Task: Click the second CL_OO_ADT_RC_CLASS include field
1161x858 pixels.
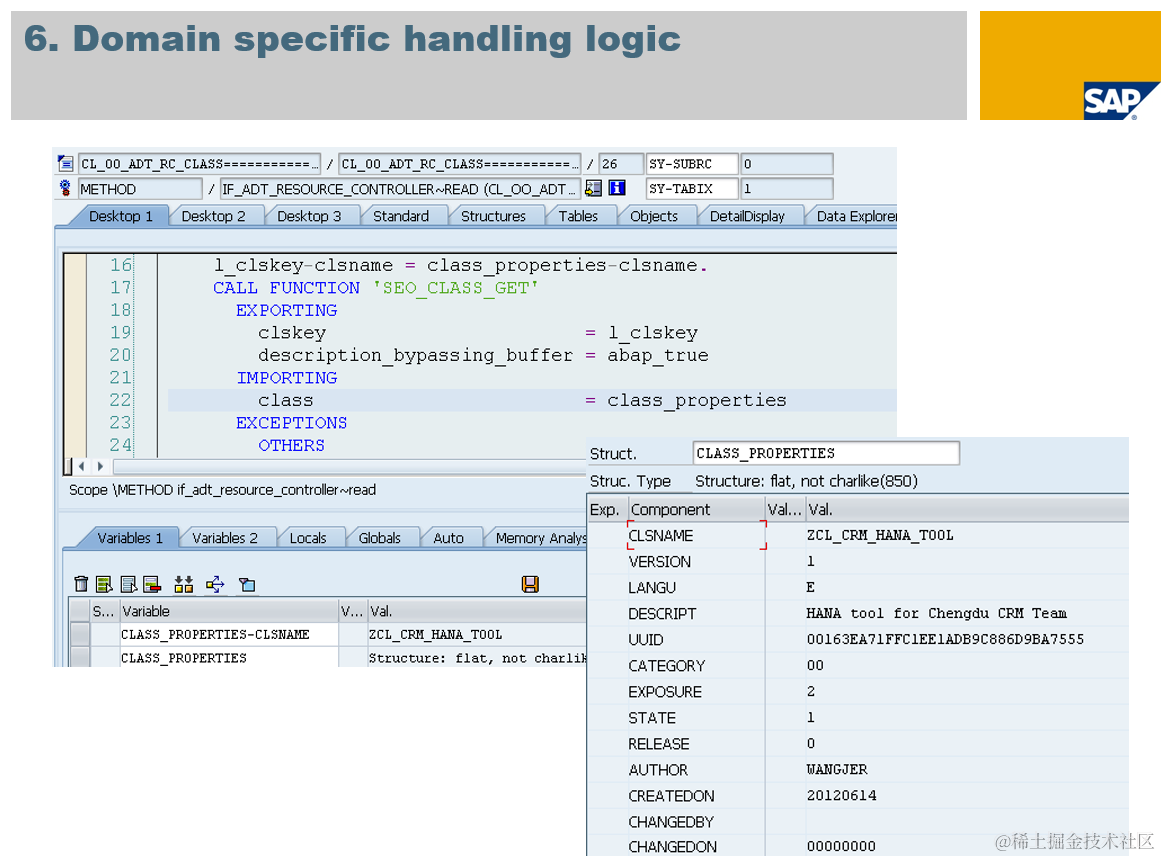Action: (460, 164)
